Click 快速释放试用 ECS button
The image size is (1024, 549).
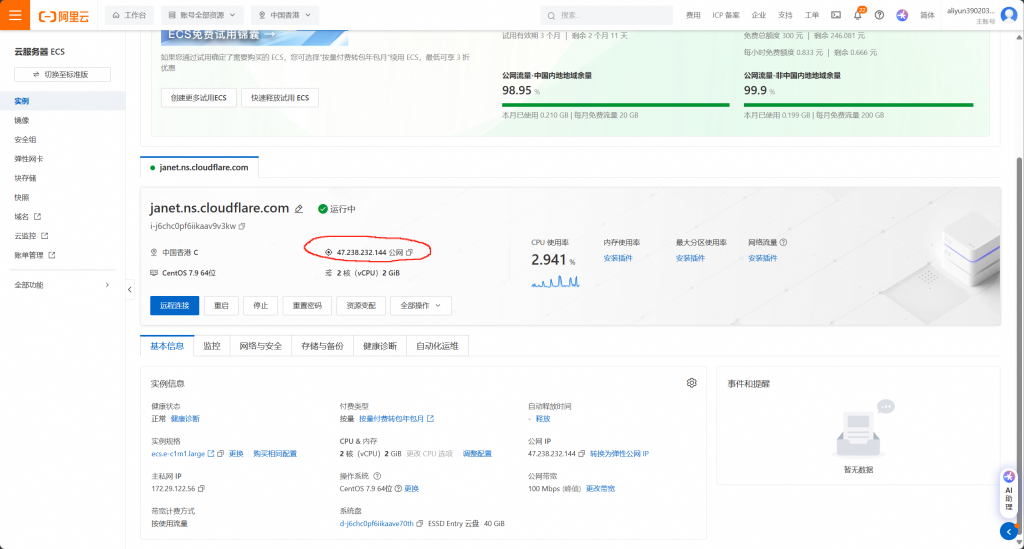[280, 98]
